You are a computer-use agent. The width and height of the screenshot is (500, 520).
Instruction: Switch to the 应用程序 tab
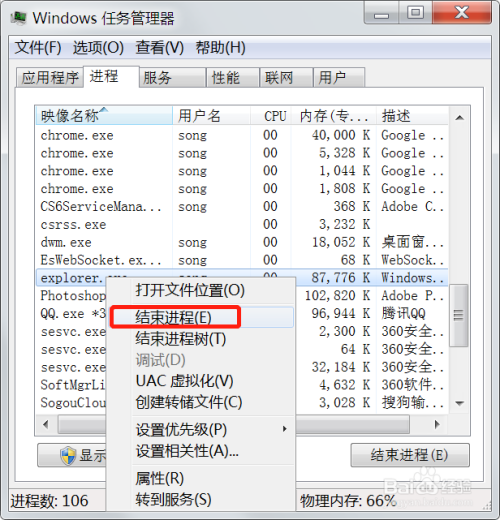50,78
